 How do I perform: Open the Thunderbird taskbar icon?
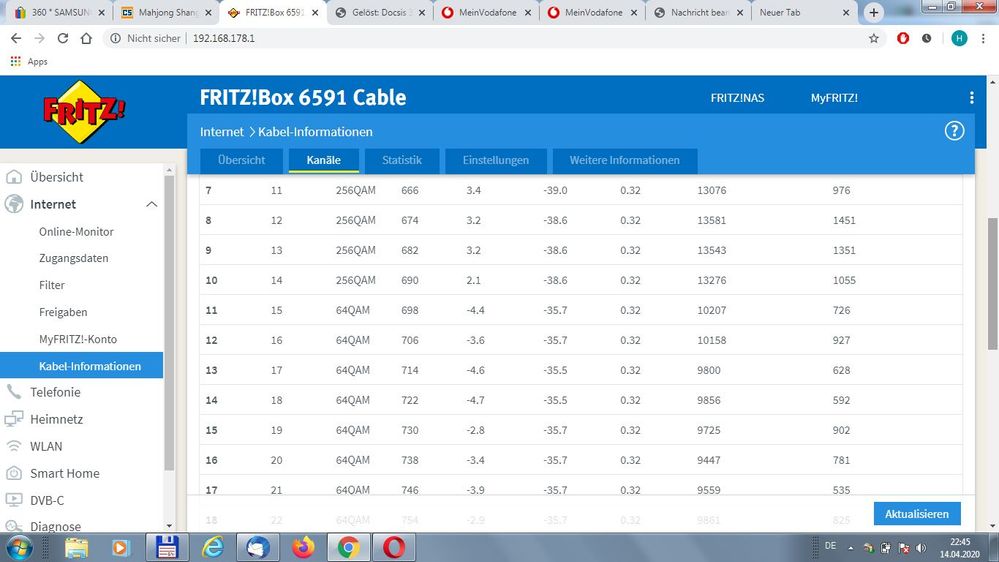(x=257, y=547)
